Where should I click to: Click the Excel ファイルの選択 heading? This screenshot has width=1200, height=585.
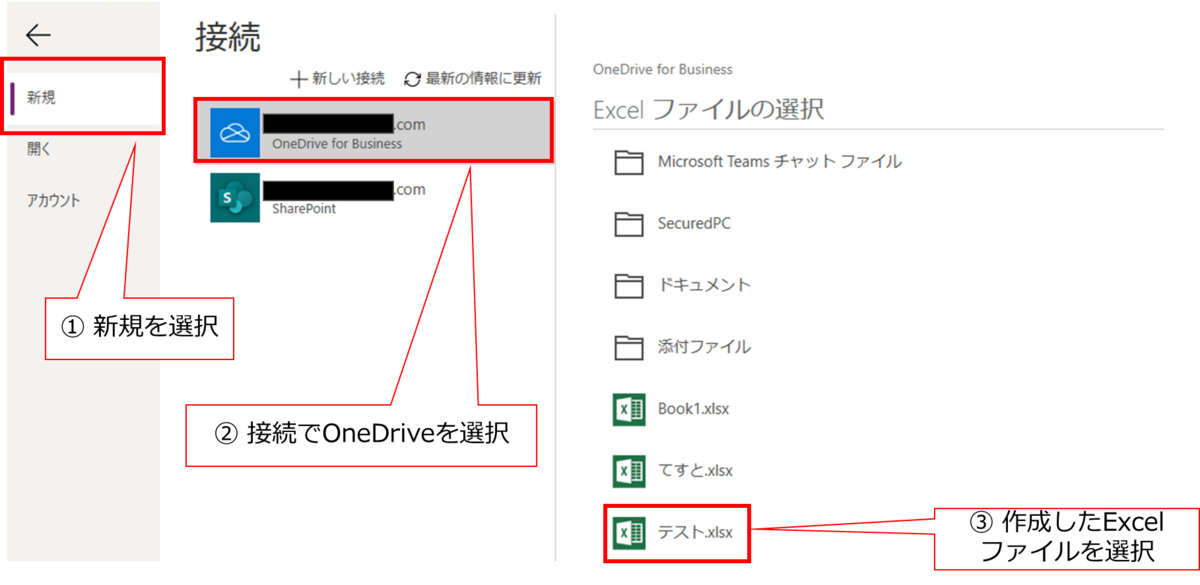pos(709,109)
